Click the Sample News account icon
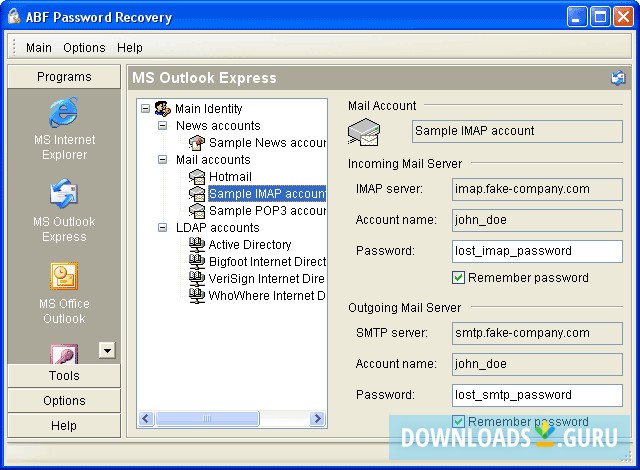The image size is (640, 470). [197, 143]
